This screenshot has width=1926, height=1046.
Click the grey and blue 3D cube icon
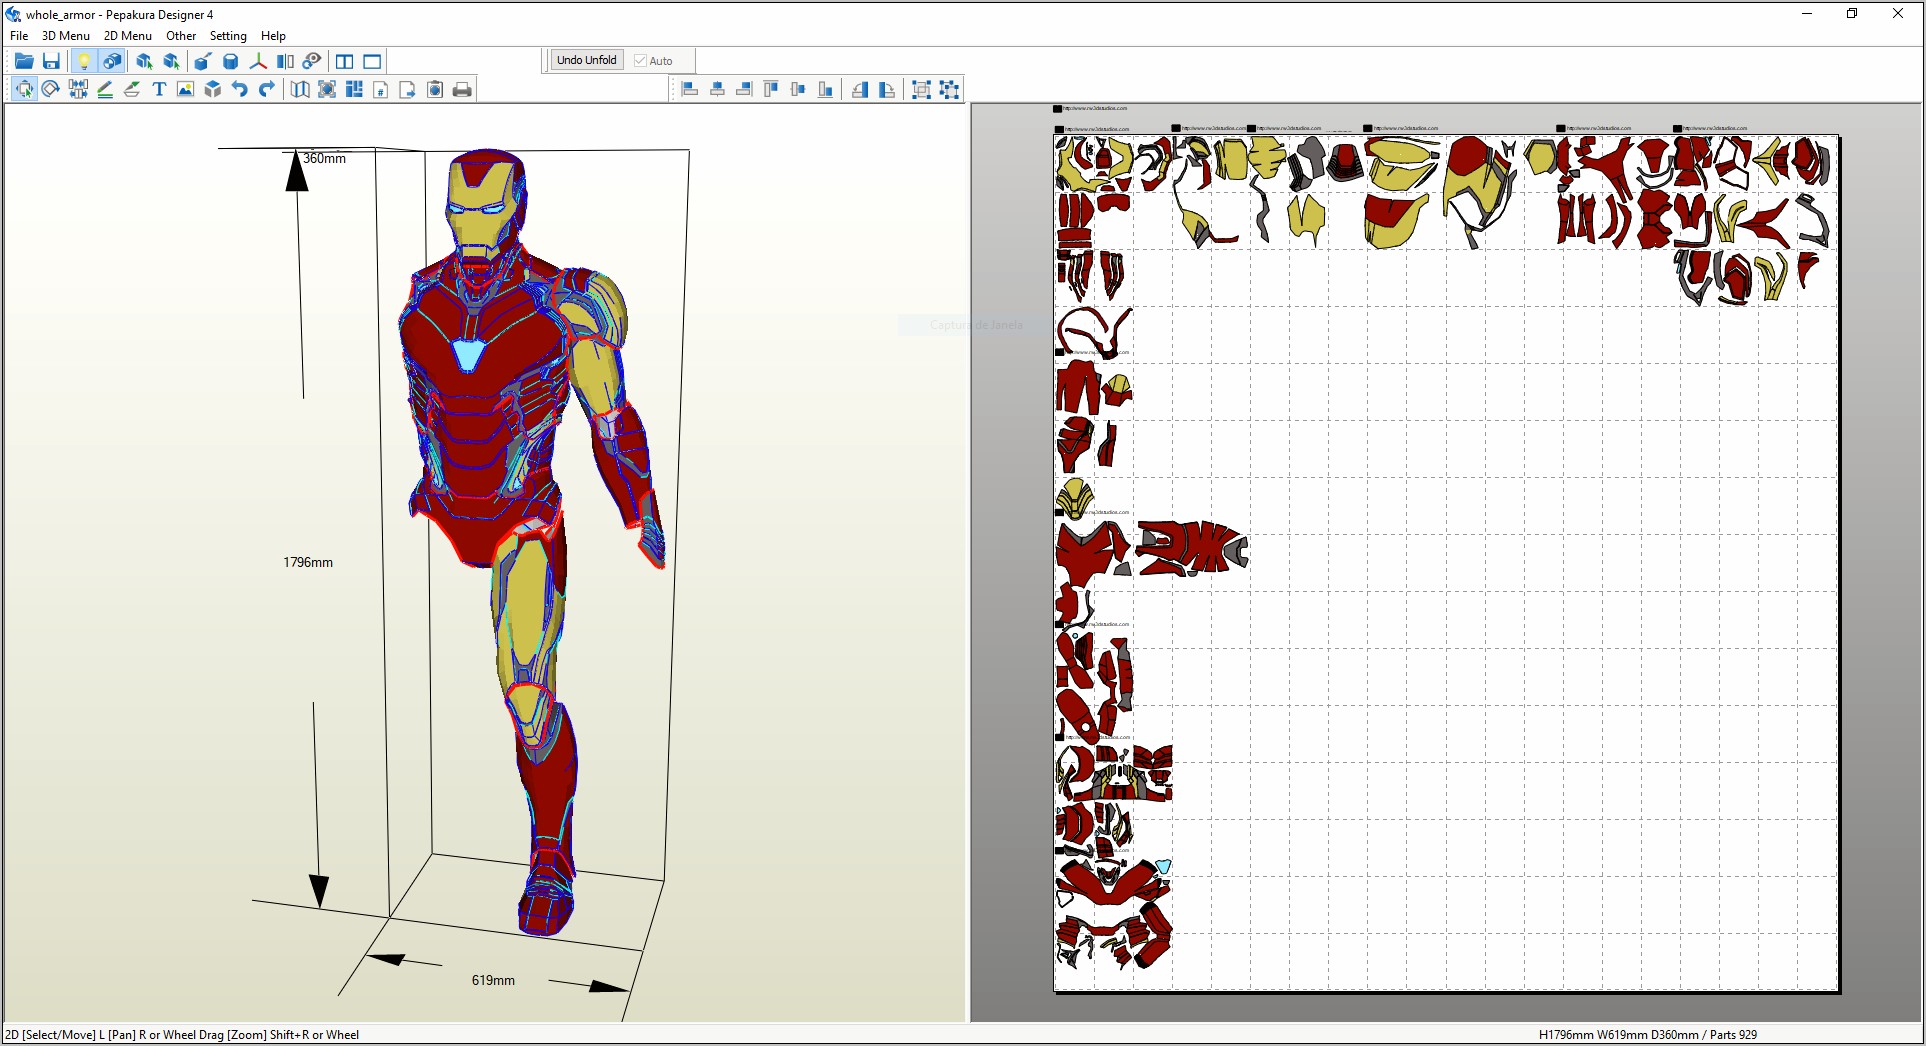[x=213, y=90]
